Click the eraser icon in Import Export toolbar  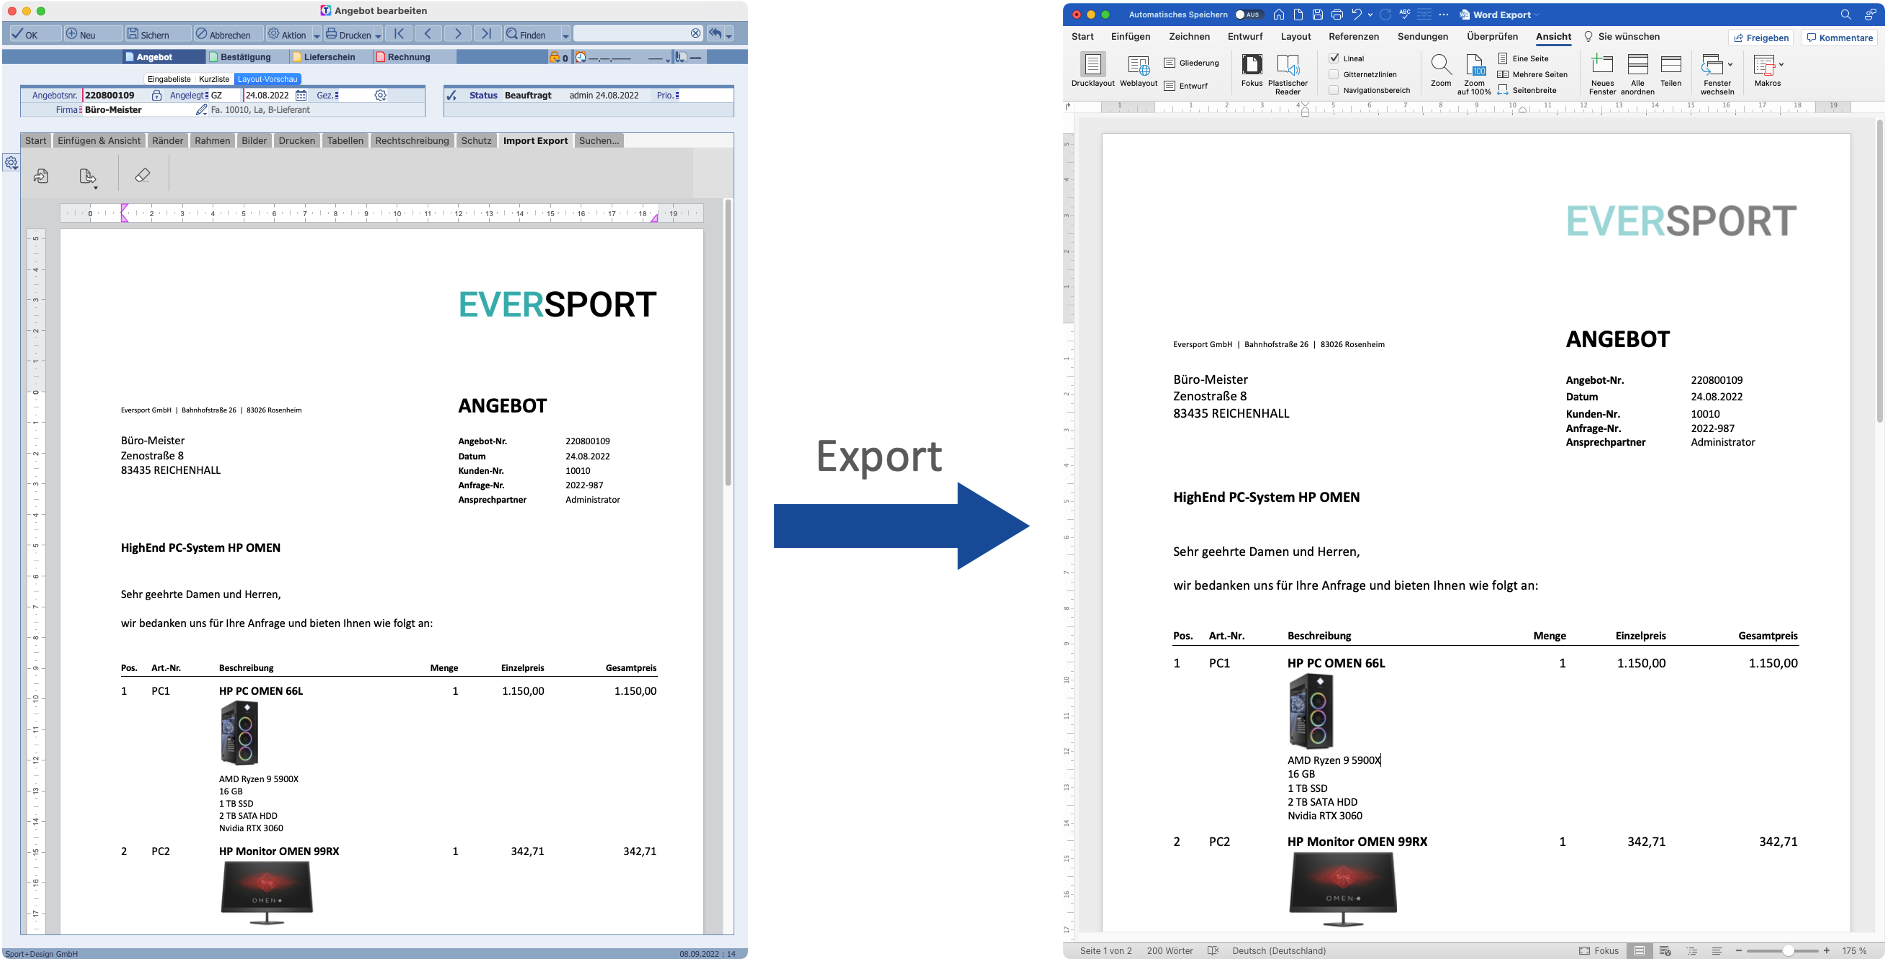coord(143,175)
